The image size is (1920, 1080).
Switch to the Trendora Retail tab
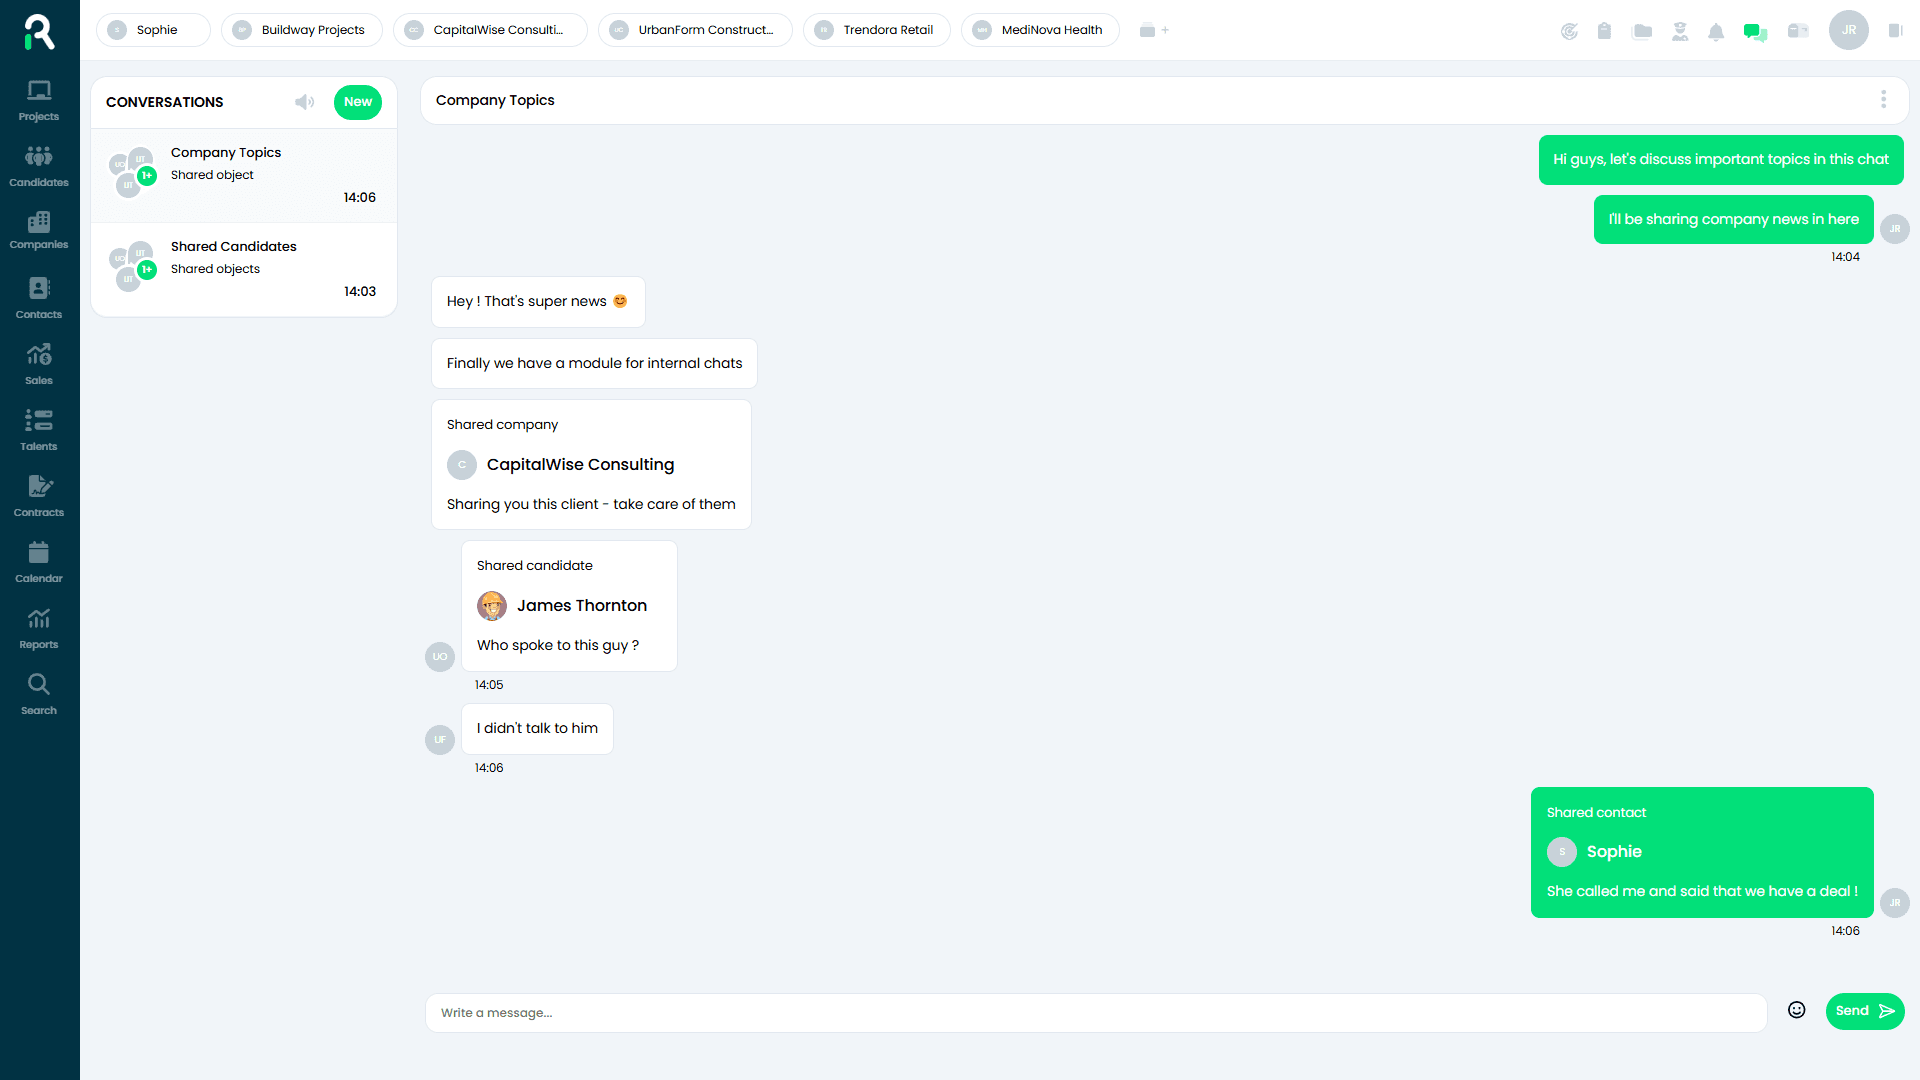pos(876,30)
